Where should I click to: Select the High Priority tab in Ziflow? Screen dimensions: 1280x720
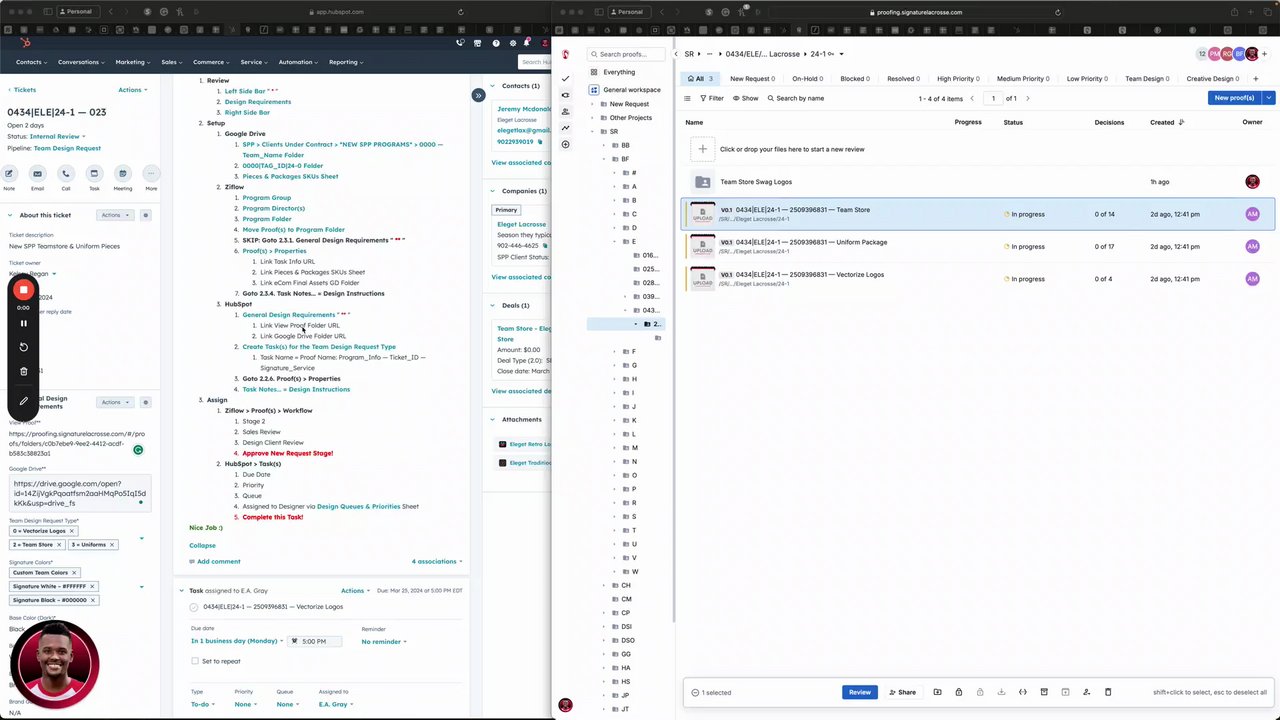pyautogui.click(x=959, y=78)
